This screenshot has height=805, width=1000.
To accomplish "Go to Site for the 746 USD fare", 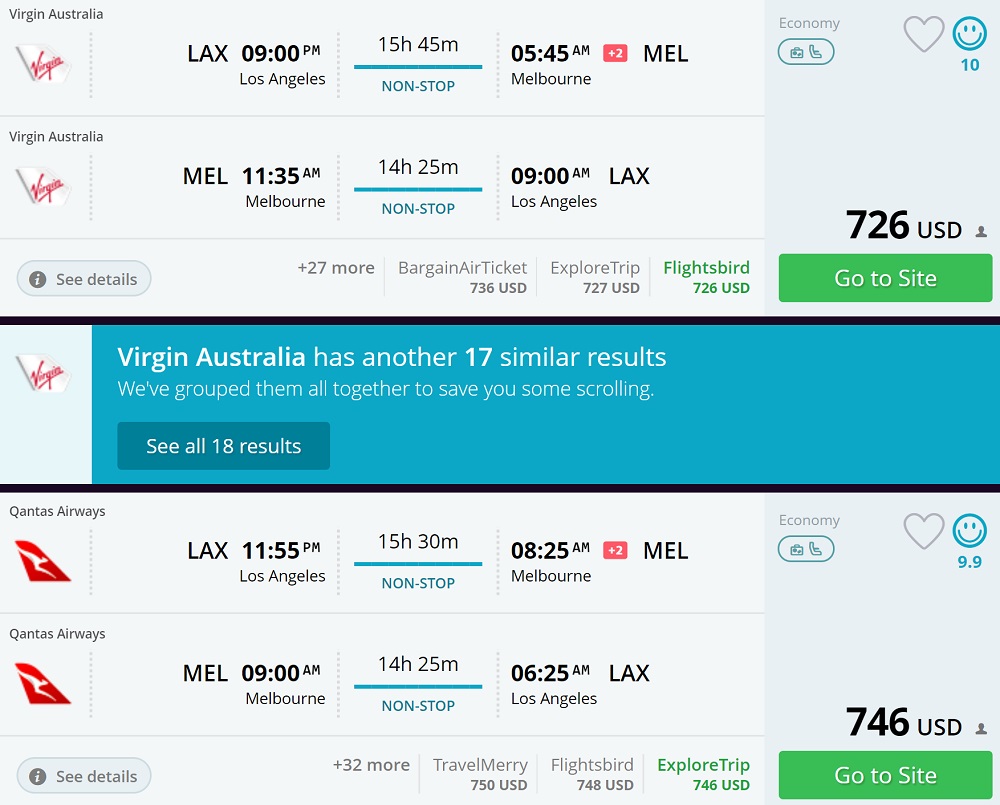I will pyautogui.click(x=885, y=775).
